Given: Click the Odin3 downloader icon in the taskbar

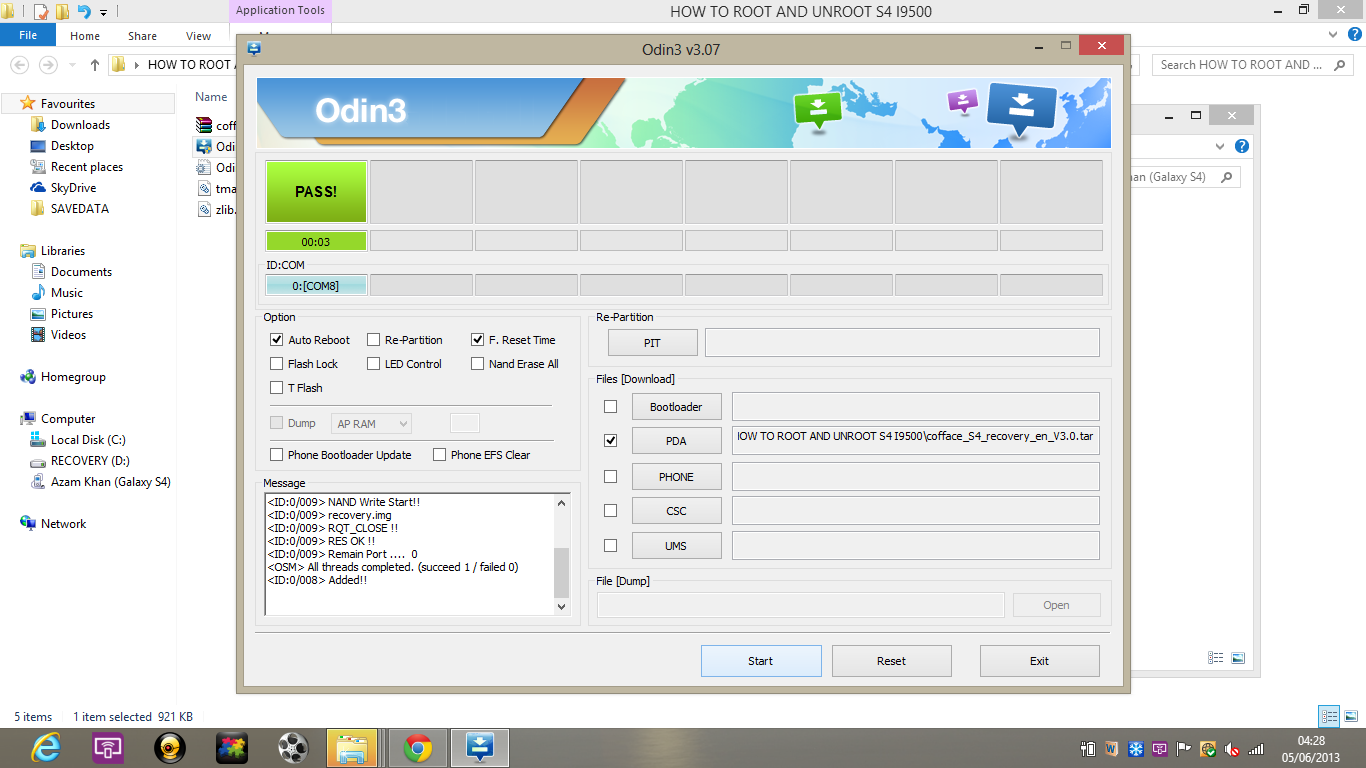Looking at the screenshot, I should 480,747.
